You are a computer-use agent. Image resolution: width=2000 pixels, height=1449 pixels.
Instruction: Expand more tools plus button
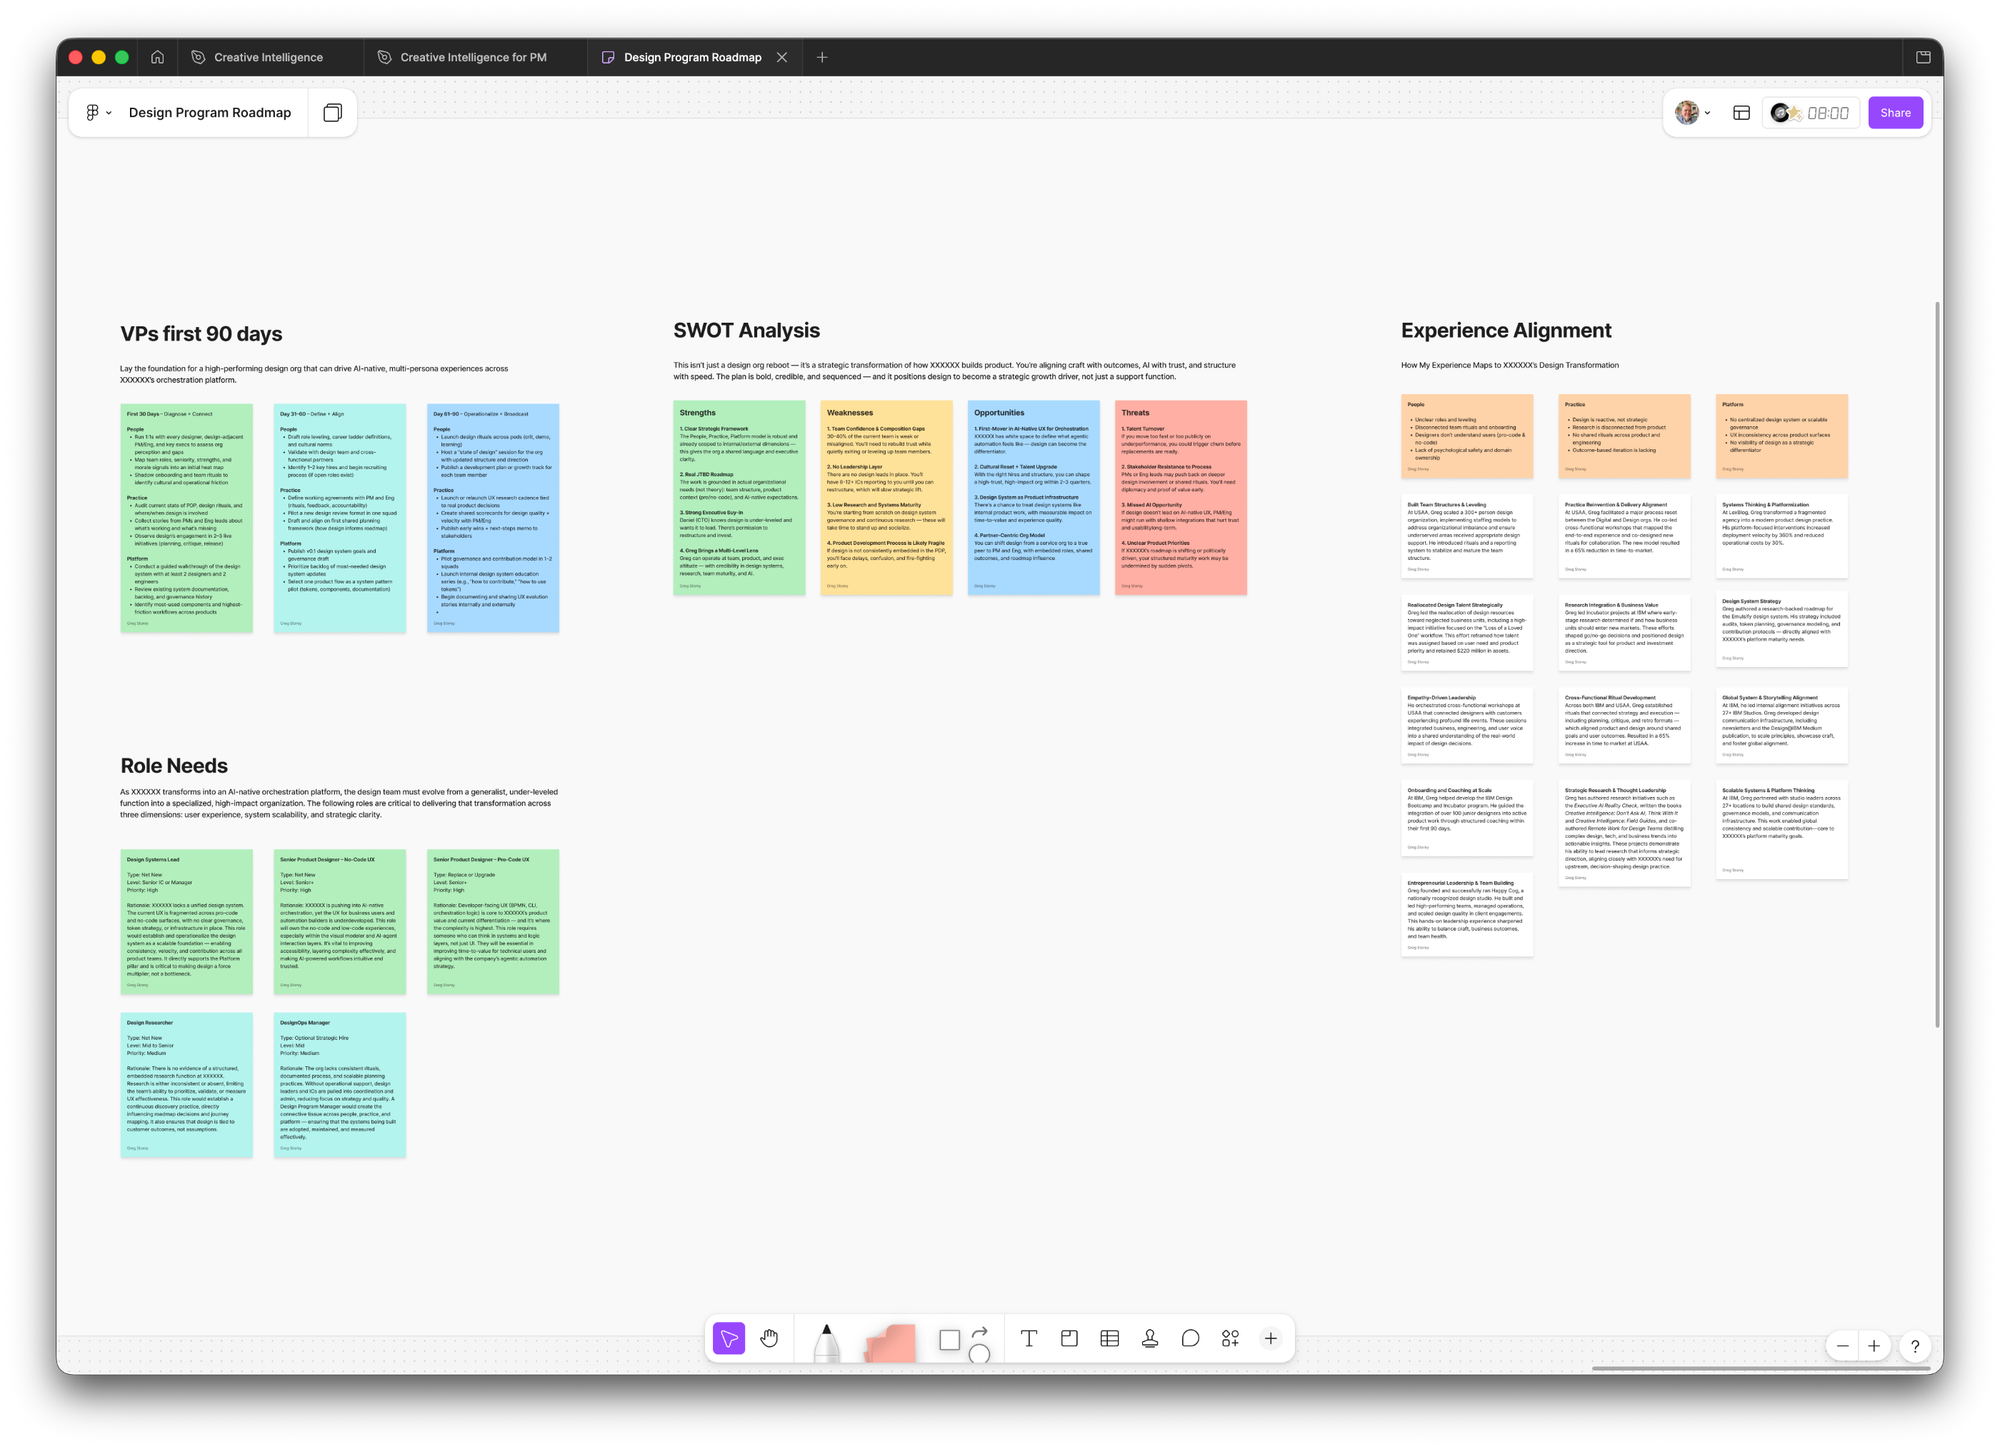(x=1270, y=1338)
